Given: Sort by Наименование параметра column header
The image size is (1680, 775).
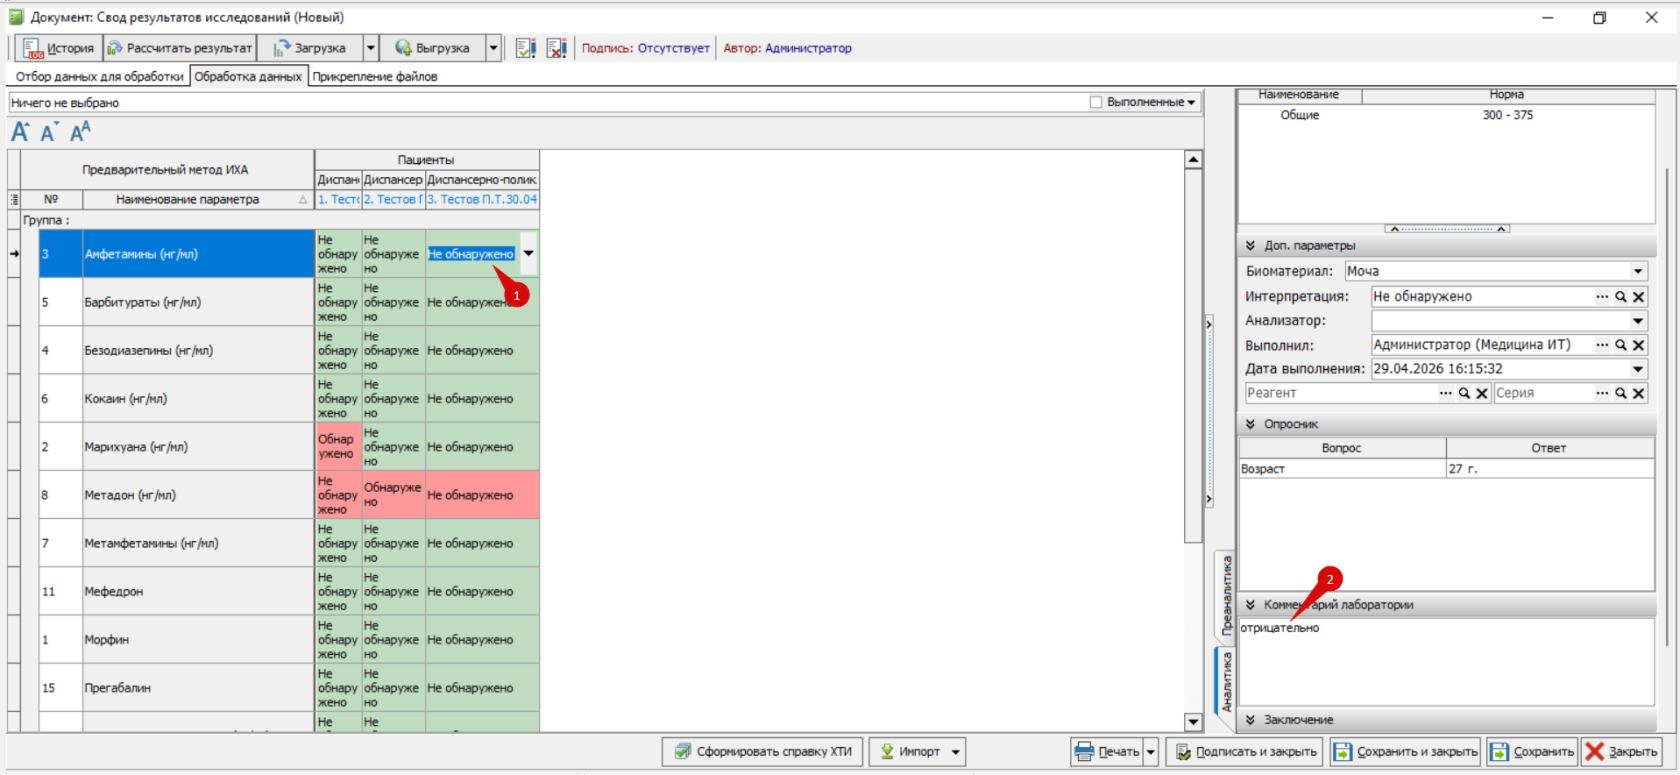Looking at the screenshot, I should (x=198, y=199).
